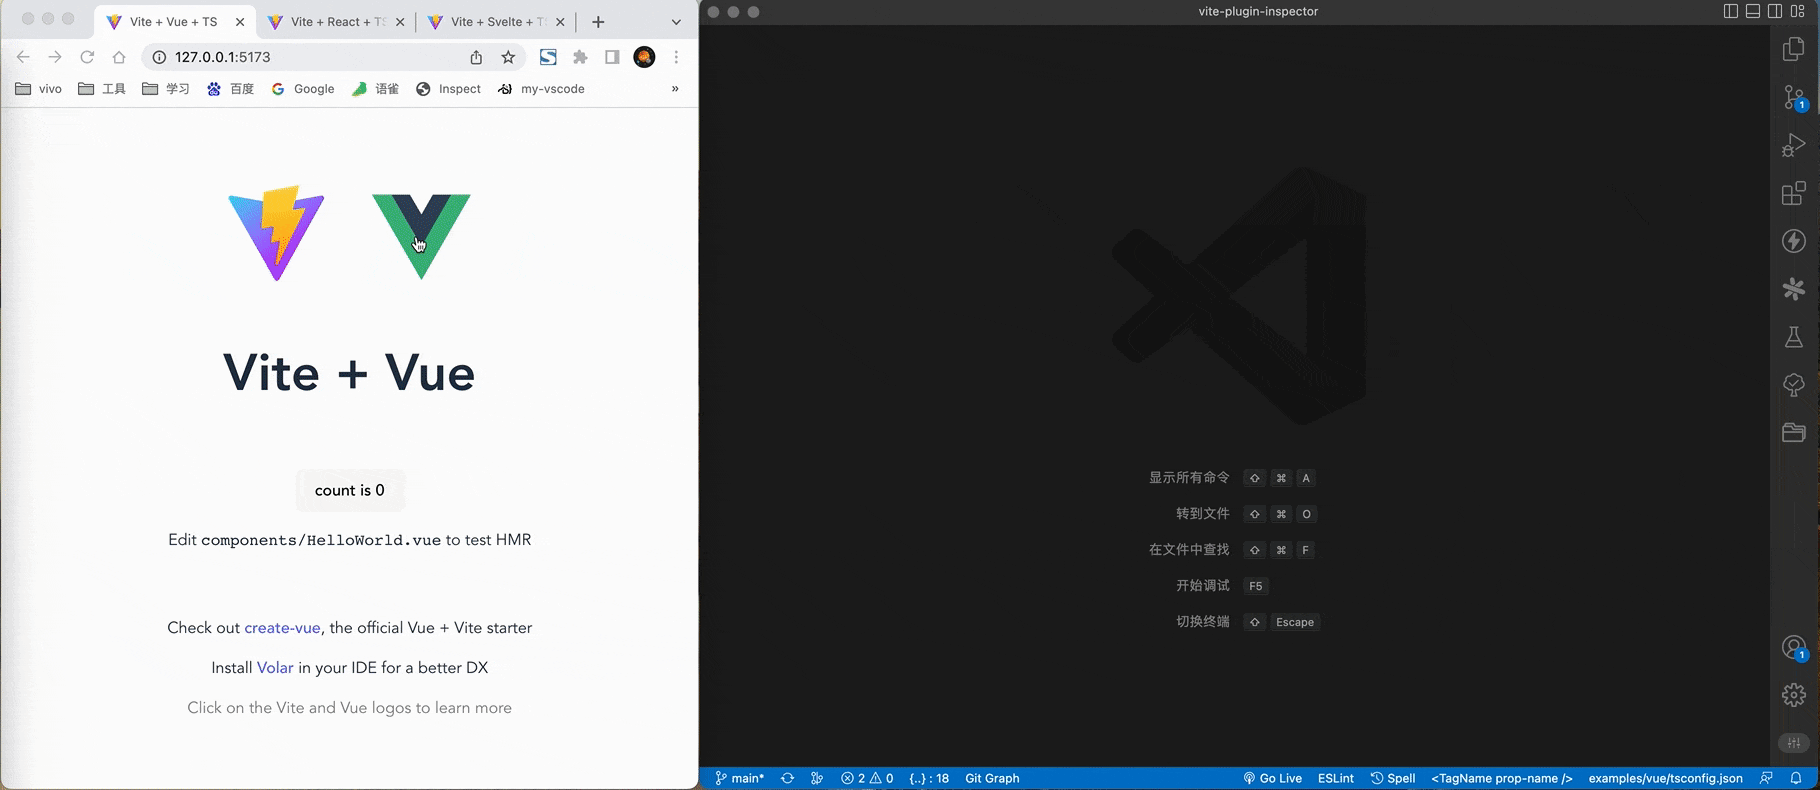Viewport: 1820px width, 790px height.
Task: Open the lightning bolt activity bar view
Action: (x=1794, y=241)
